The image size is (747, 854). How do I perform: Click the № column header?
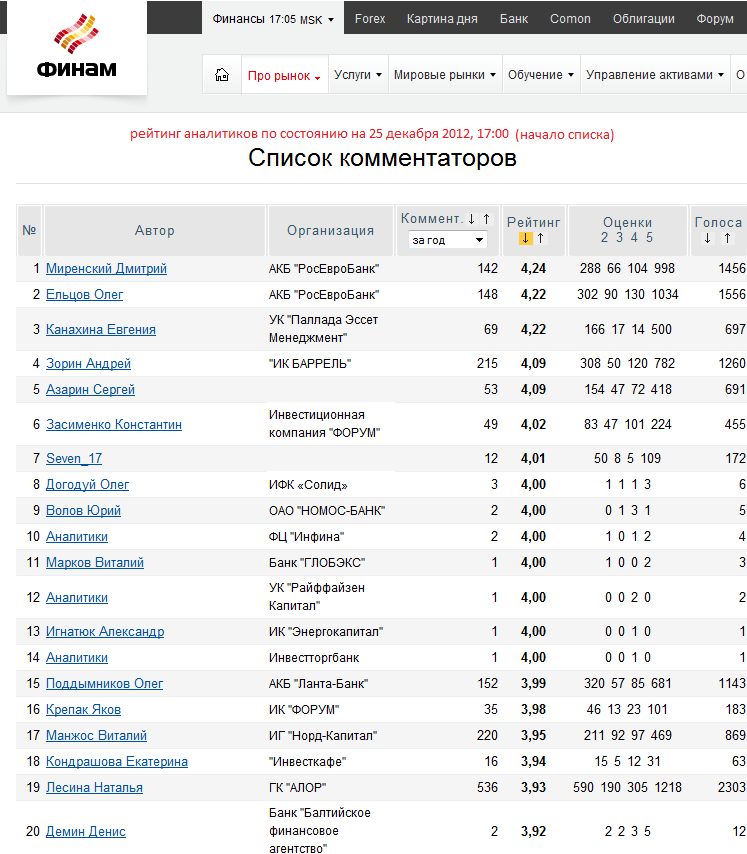(29, 230)
